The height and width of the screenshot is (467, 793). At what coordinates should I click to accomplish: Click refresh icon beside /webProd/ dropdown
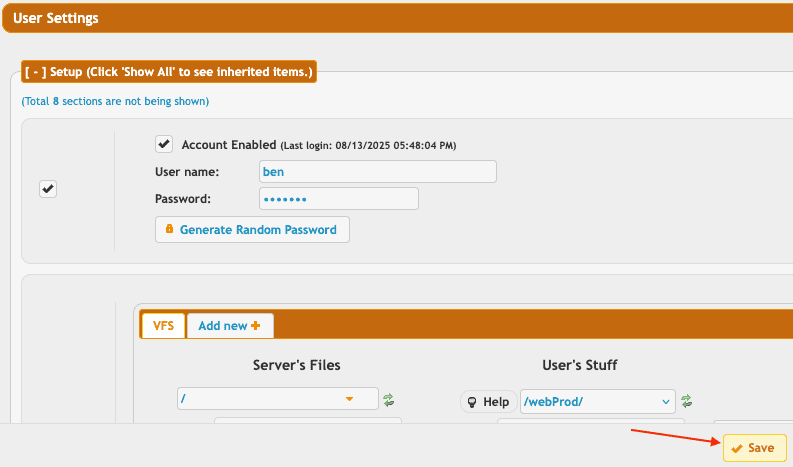(686, 401)
